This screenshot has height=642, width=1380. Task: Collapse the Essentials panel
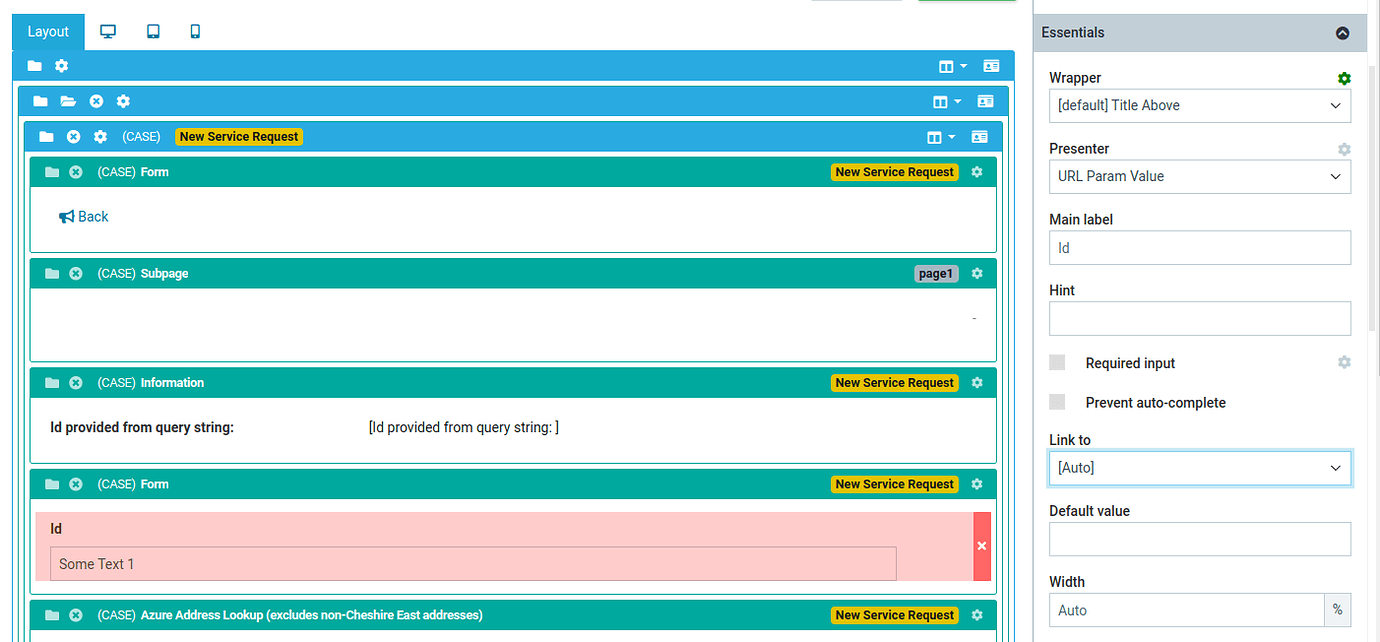pyautogui.click(x=1342, y=32)
